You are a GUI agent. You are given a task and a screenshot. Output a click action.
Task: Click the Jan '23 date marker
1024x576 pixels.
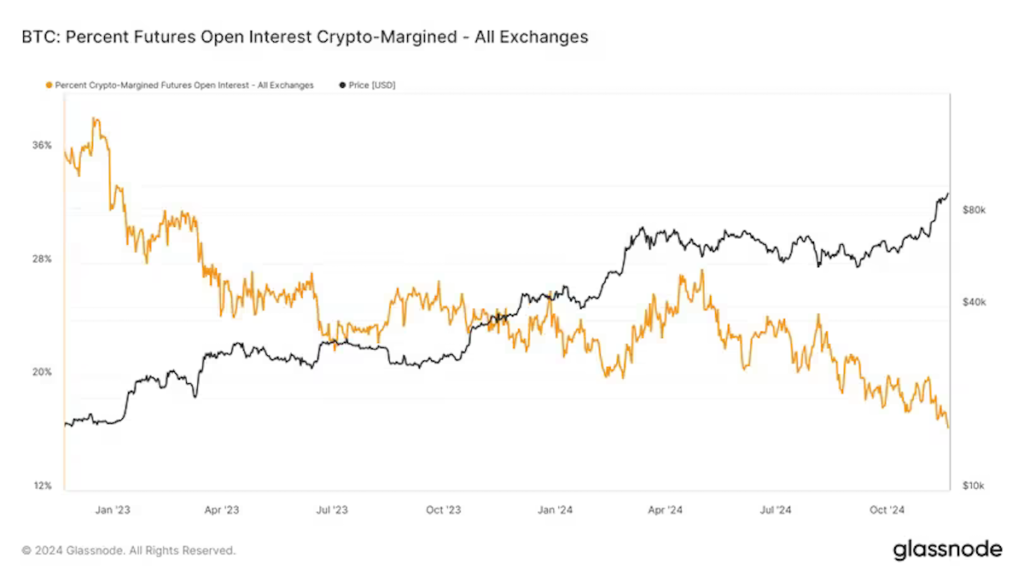(x=113, y=509)
